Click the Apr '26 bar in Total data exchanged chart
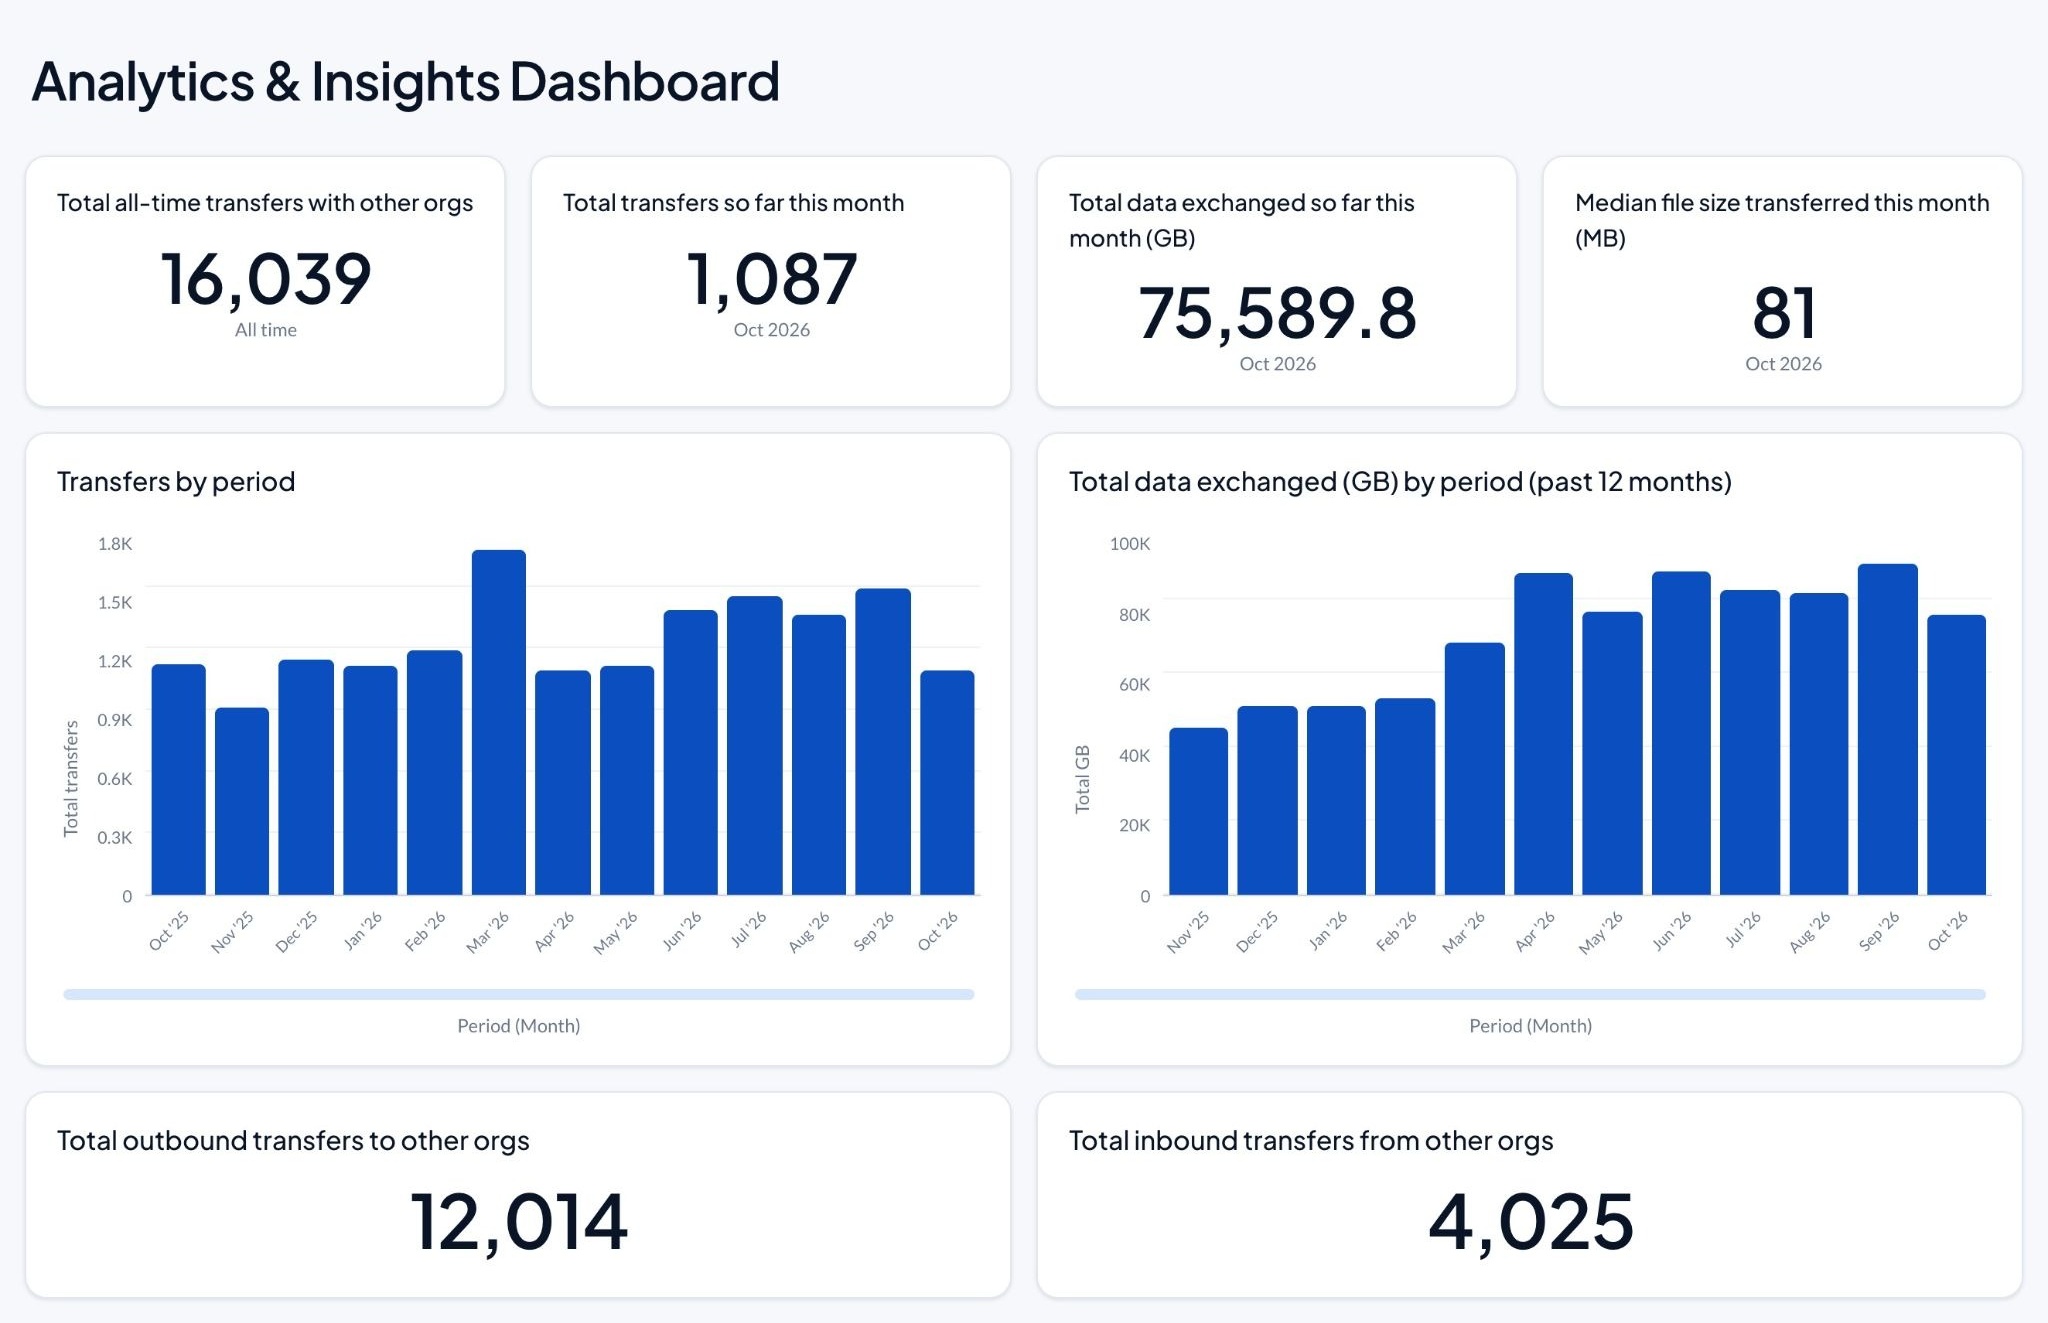Image resolution: width=2048 pixels, height=1323 pixels. point(1543,734)
